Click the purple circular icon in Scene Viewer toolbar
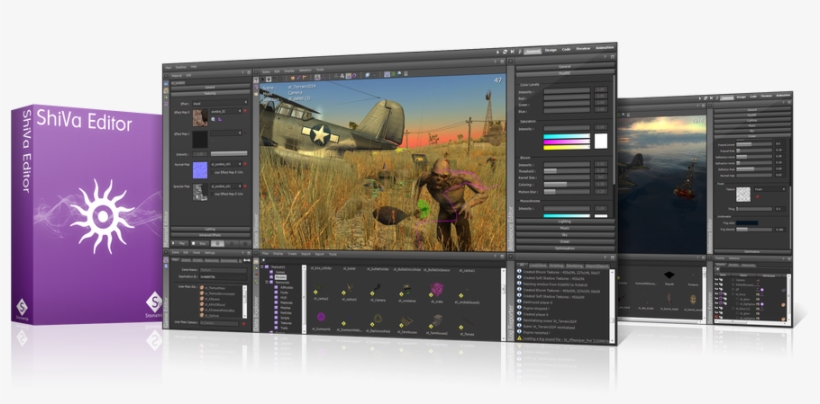Image resolution: width=820 pixels, height=404 pixels. pyautogui.click(x=354, y=76)
